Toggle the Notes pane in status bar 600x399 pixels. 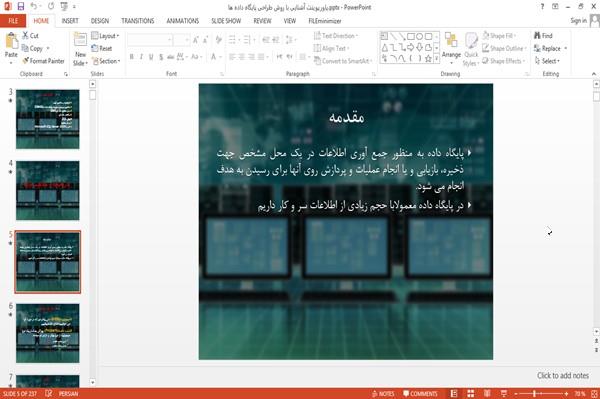point(383,394)
